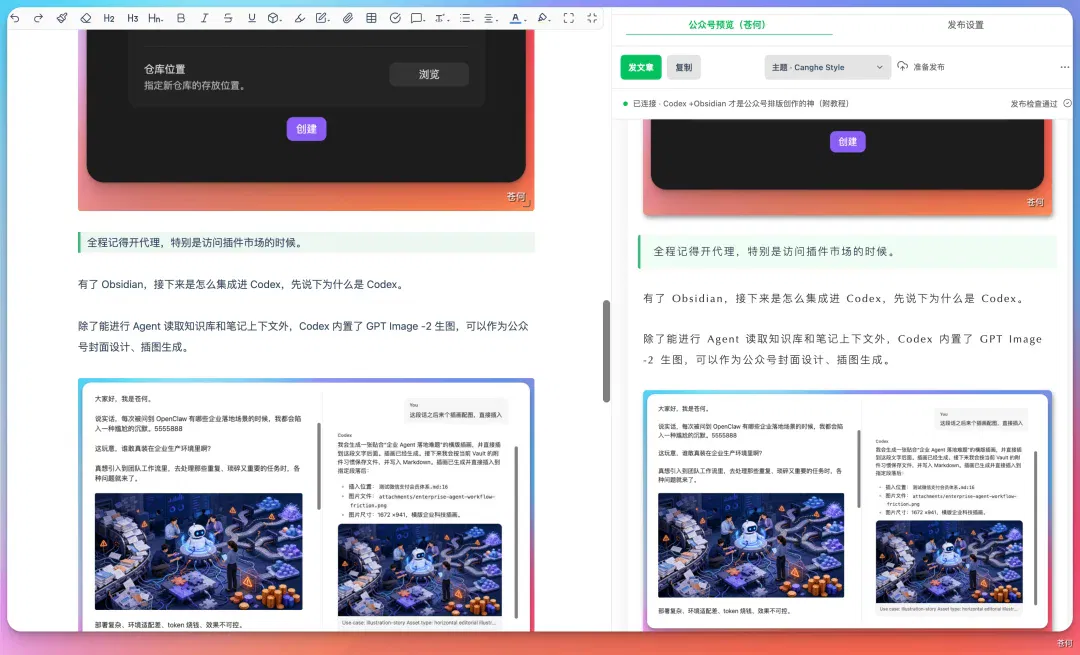Attach a file with paperclip icon
Viewport: 1080px width, 655px height.
click(348, 18)
